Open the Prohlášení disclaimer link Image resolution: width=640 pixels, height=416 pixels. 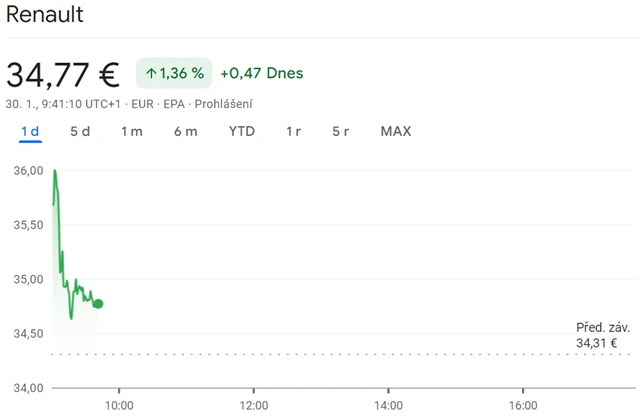pyautogui.click(x=225, y=103)
